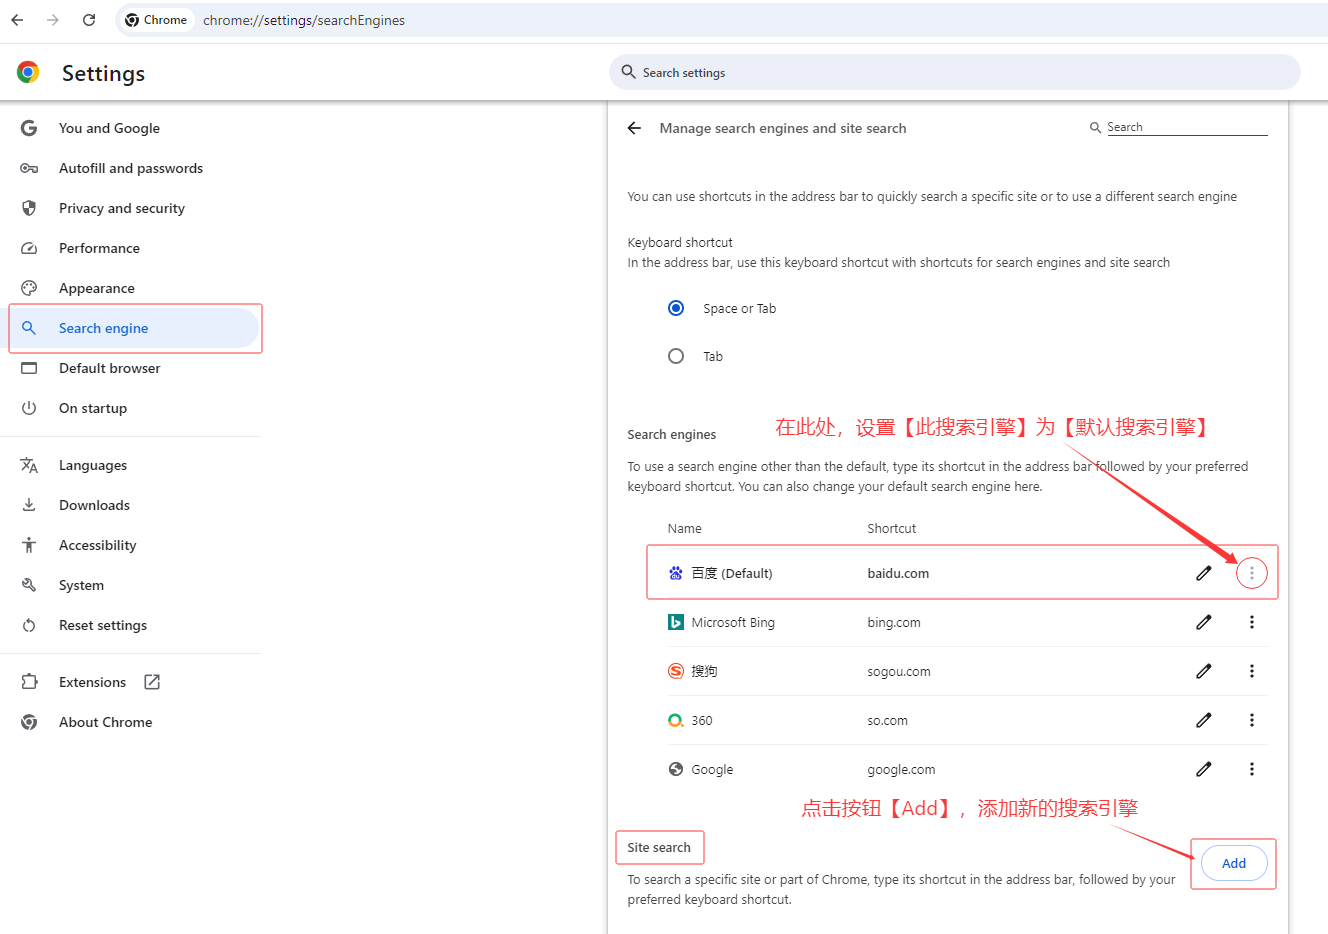Click the sogou.com shortcut text

click(899, 671)
